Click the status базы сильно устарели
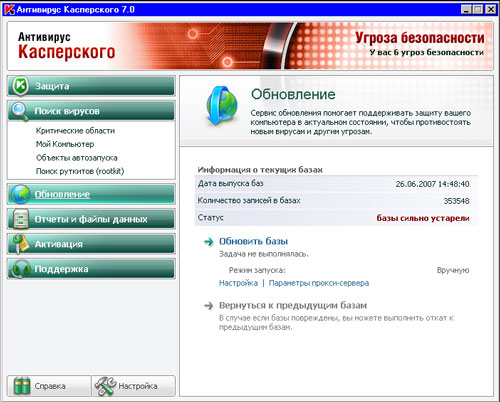 click(x=423, y=218)
